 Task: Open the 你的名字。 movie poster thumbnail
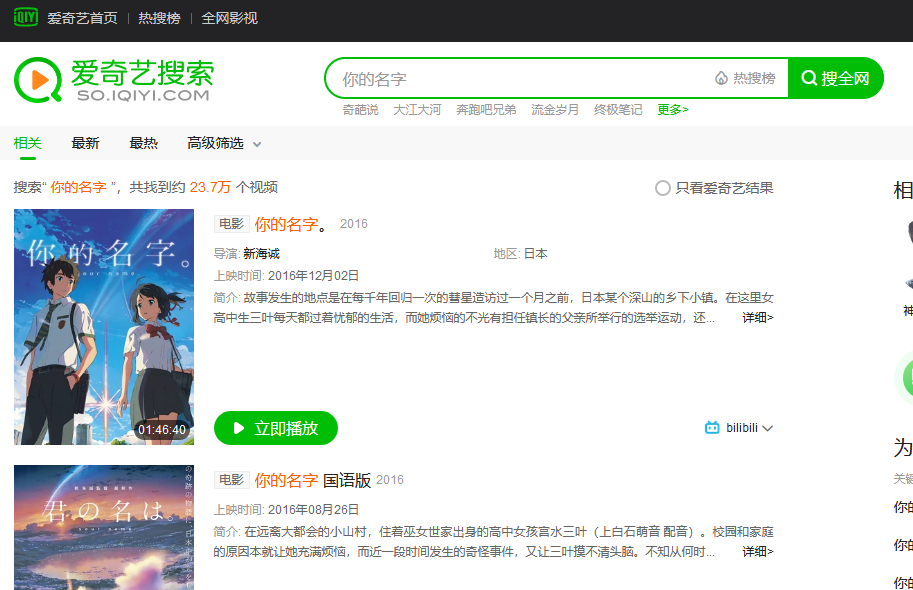tap(104, 327)
